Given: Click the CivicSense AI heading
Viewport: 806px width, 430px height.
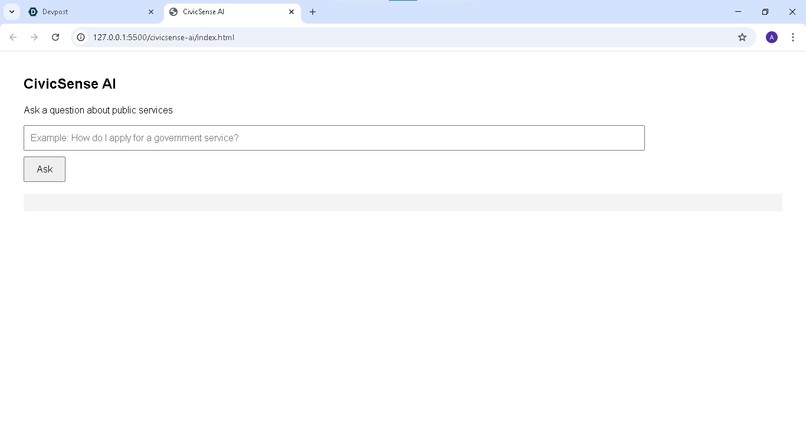Looking at the screenshot, I should [69, 84].
